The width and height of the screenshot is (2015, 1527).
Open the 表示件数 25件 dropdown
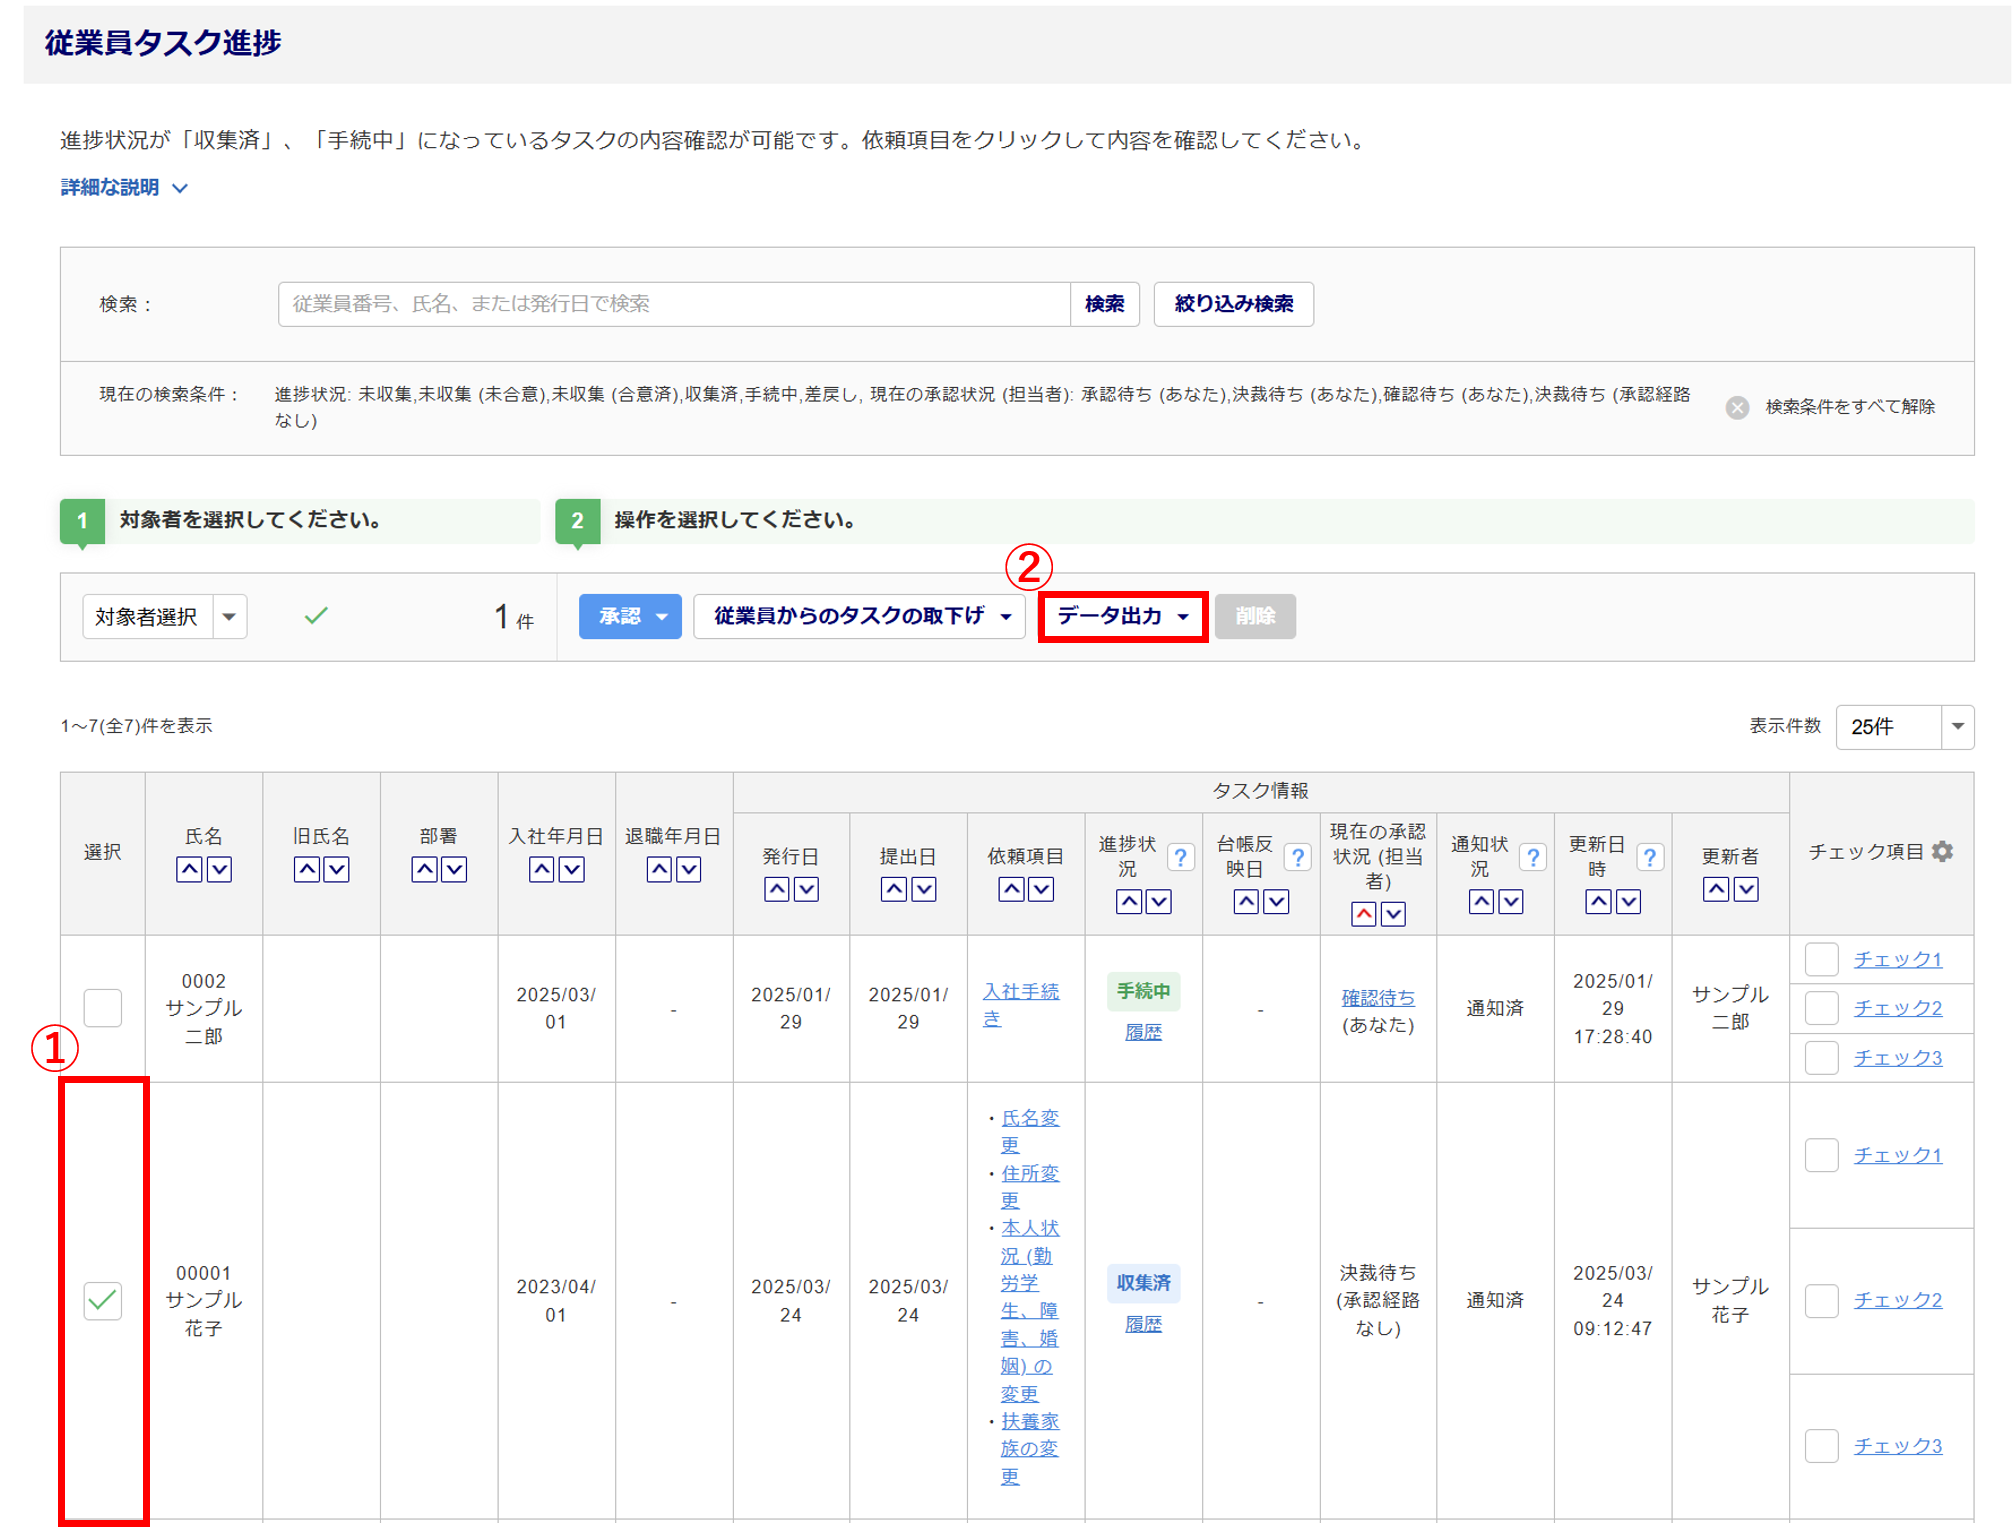[x=1904, y=727]
